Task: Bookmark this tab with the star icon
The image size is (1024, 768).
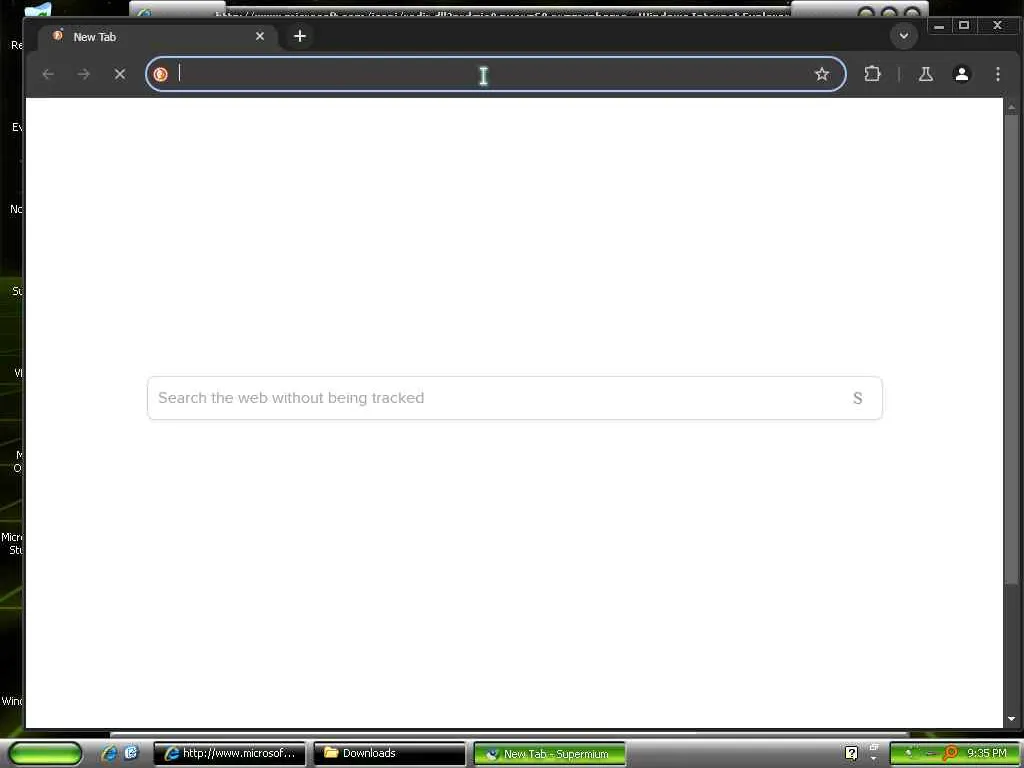Action: 822,74
